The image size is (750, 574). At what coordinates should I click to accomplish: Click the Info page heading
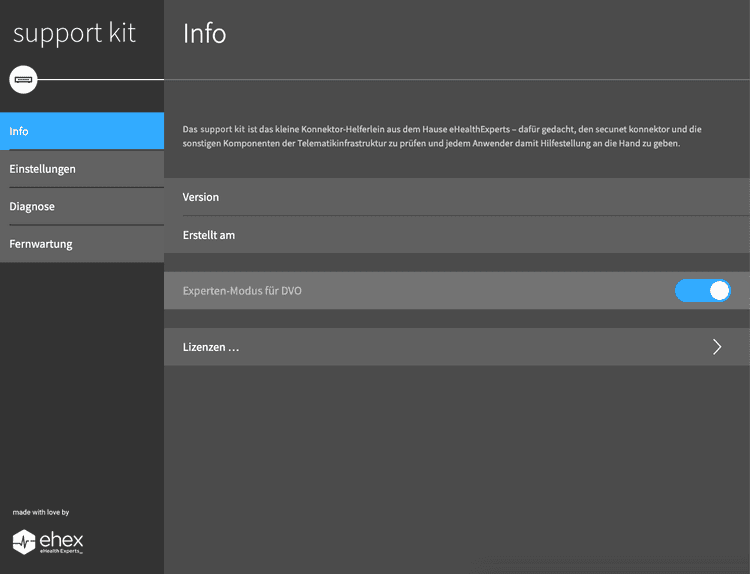204,33
